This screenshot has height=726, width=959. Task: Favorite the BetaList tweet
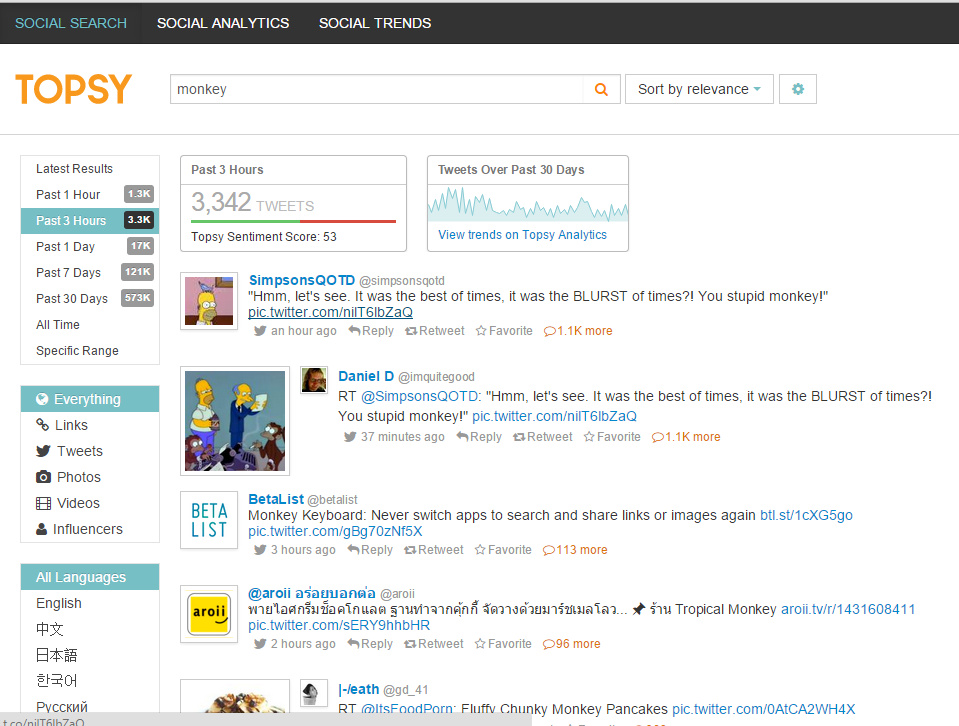click(503, 550)
